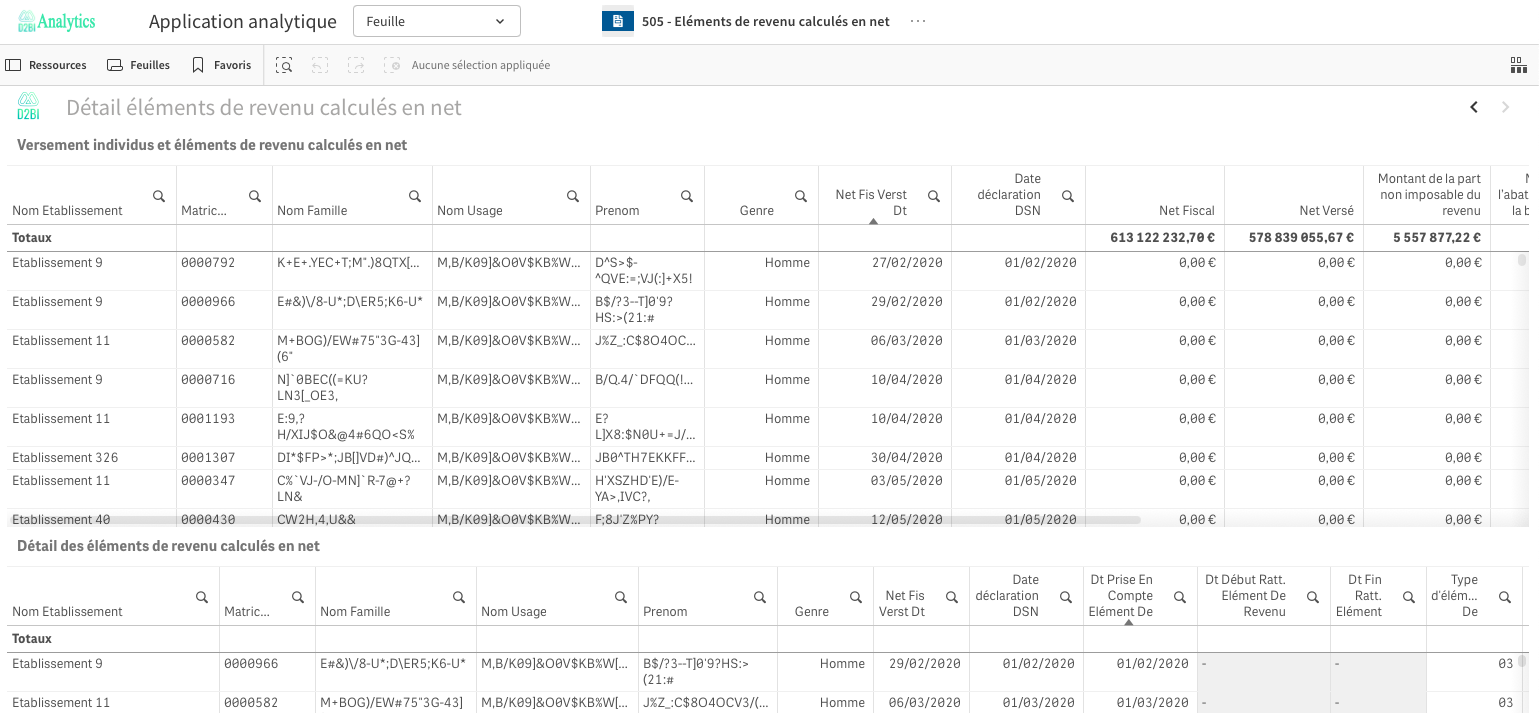
Task: Click the Net Fiscal column header
Action: (1186, 210)
